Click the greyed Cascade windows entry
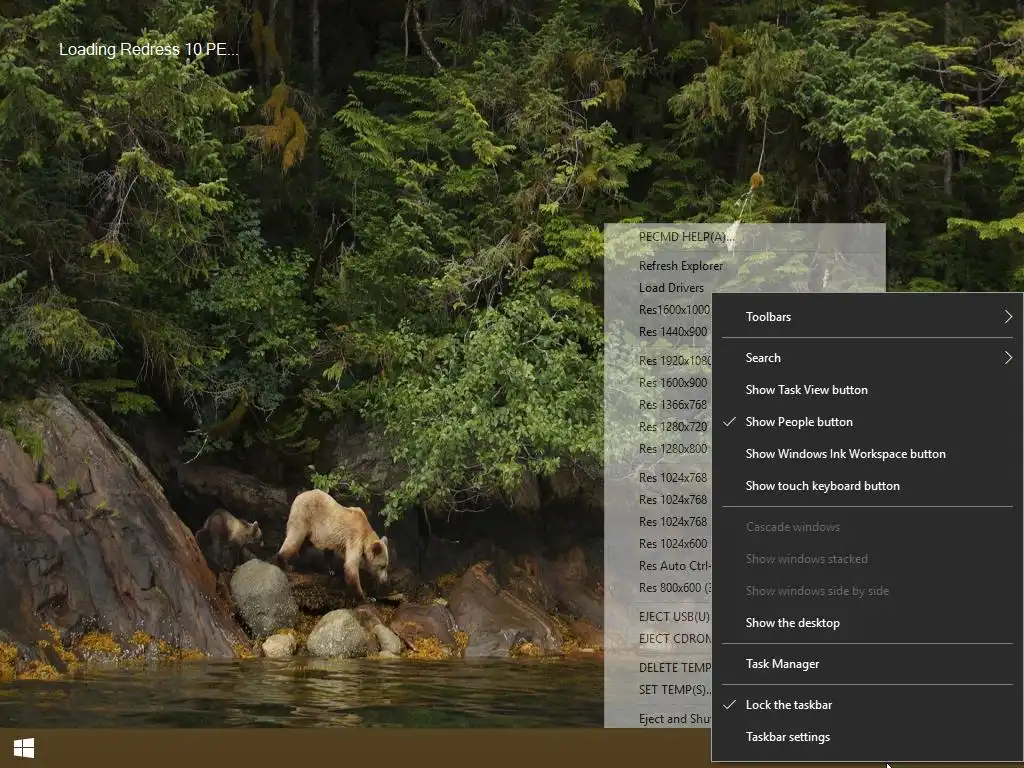 [x=867, y=527]
